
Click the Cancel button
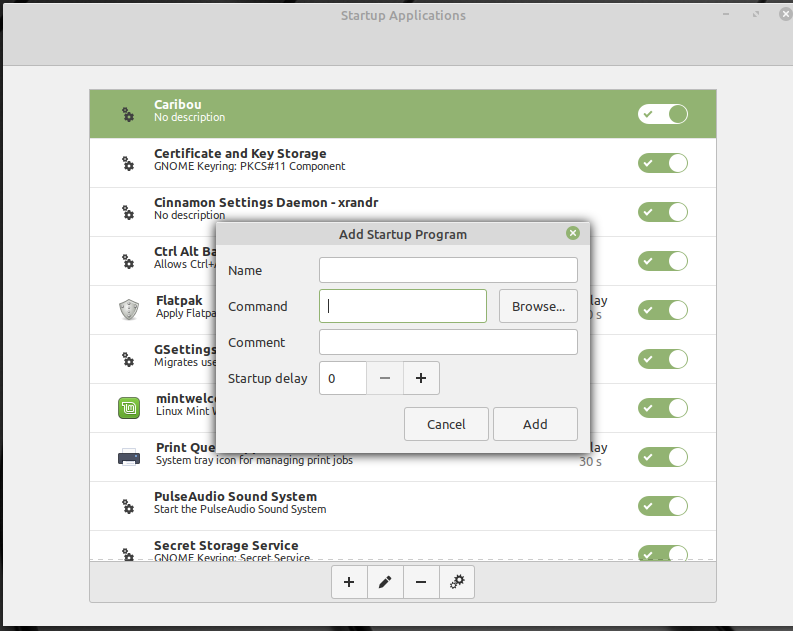point(446,424)
